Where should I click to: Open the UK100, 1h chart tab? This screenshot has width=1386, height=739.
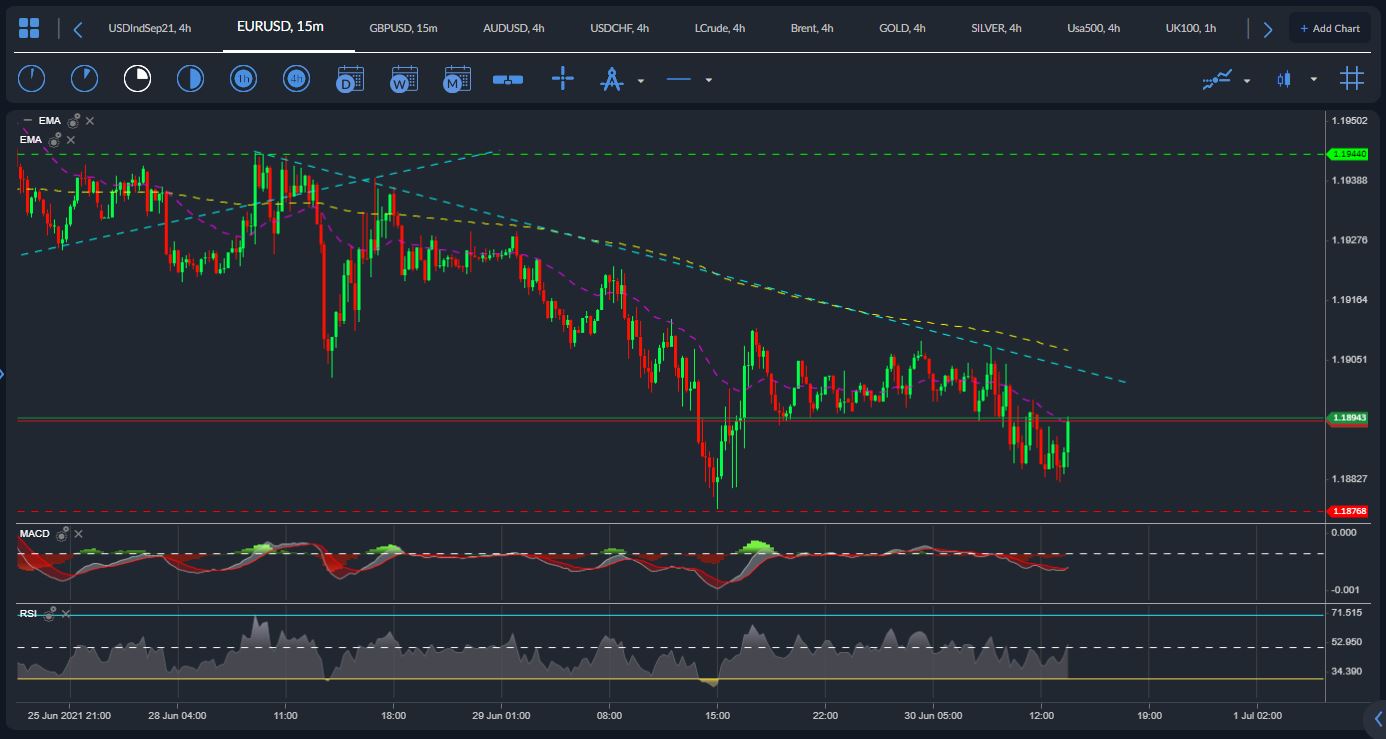pyautogui.click(x=1191, y=28)
